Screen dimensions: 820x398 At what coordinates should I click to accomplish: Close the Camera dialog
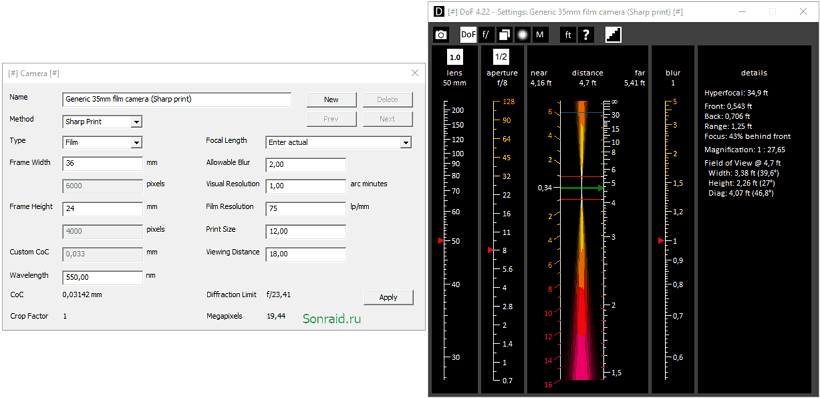pyautogui.click(x=415, y=73)
